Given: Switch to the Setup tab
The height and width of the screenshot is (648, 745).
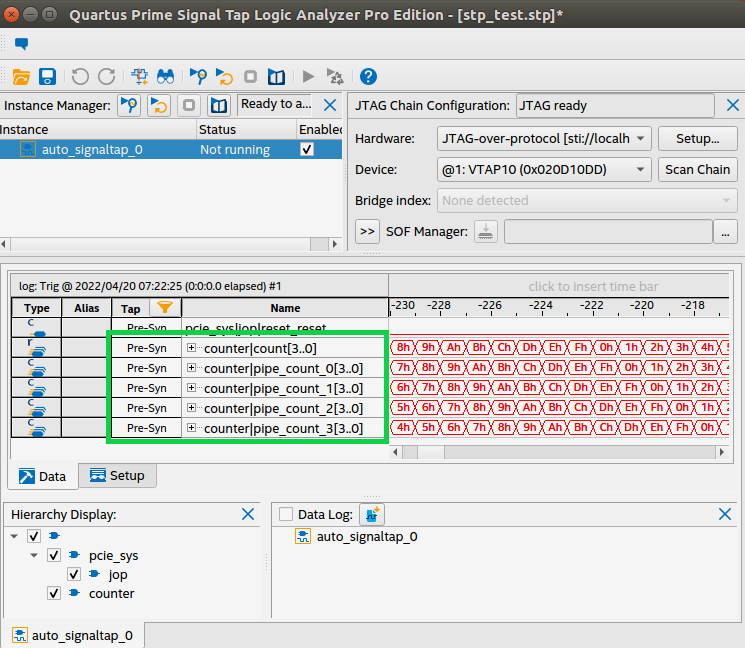Looking at the screenshot, I should [x=117, y=476].
